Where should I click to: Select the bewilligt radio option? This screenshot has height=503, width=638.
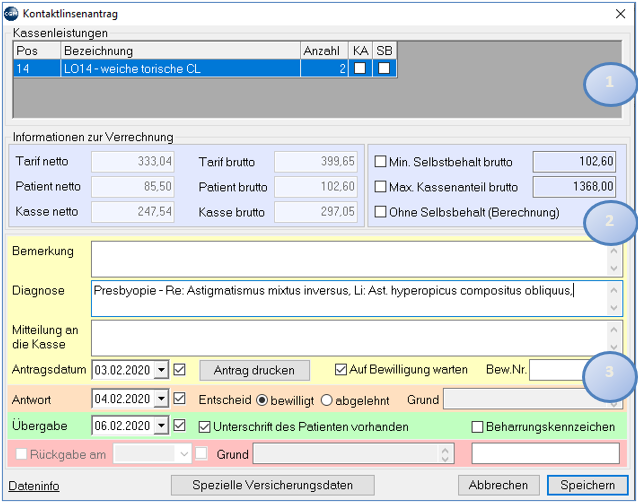(x=262, y=400)
